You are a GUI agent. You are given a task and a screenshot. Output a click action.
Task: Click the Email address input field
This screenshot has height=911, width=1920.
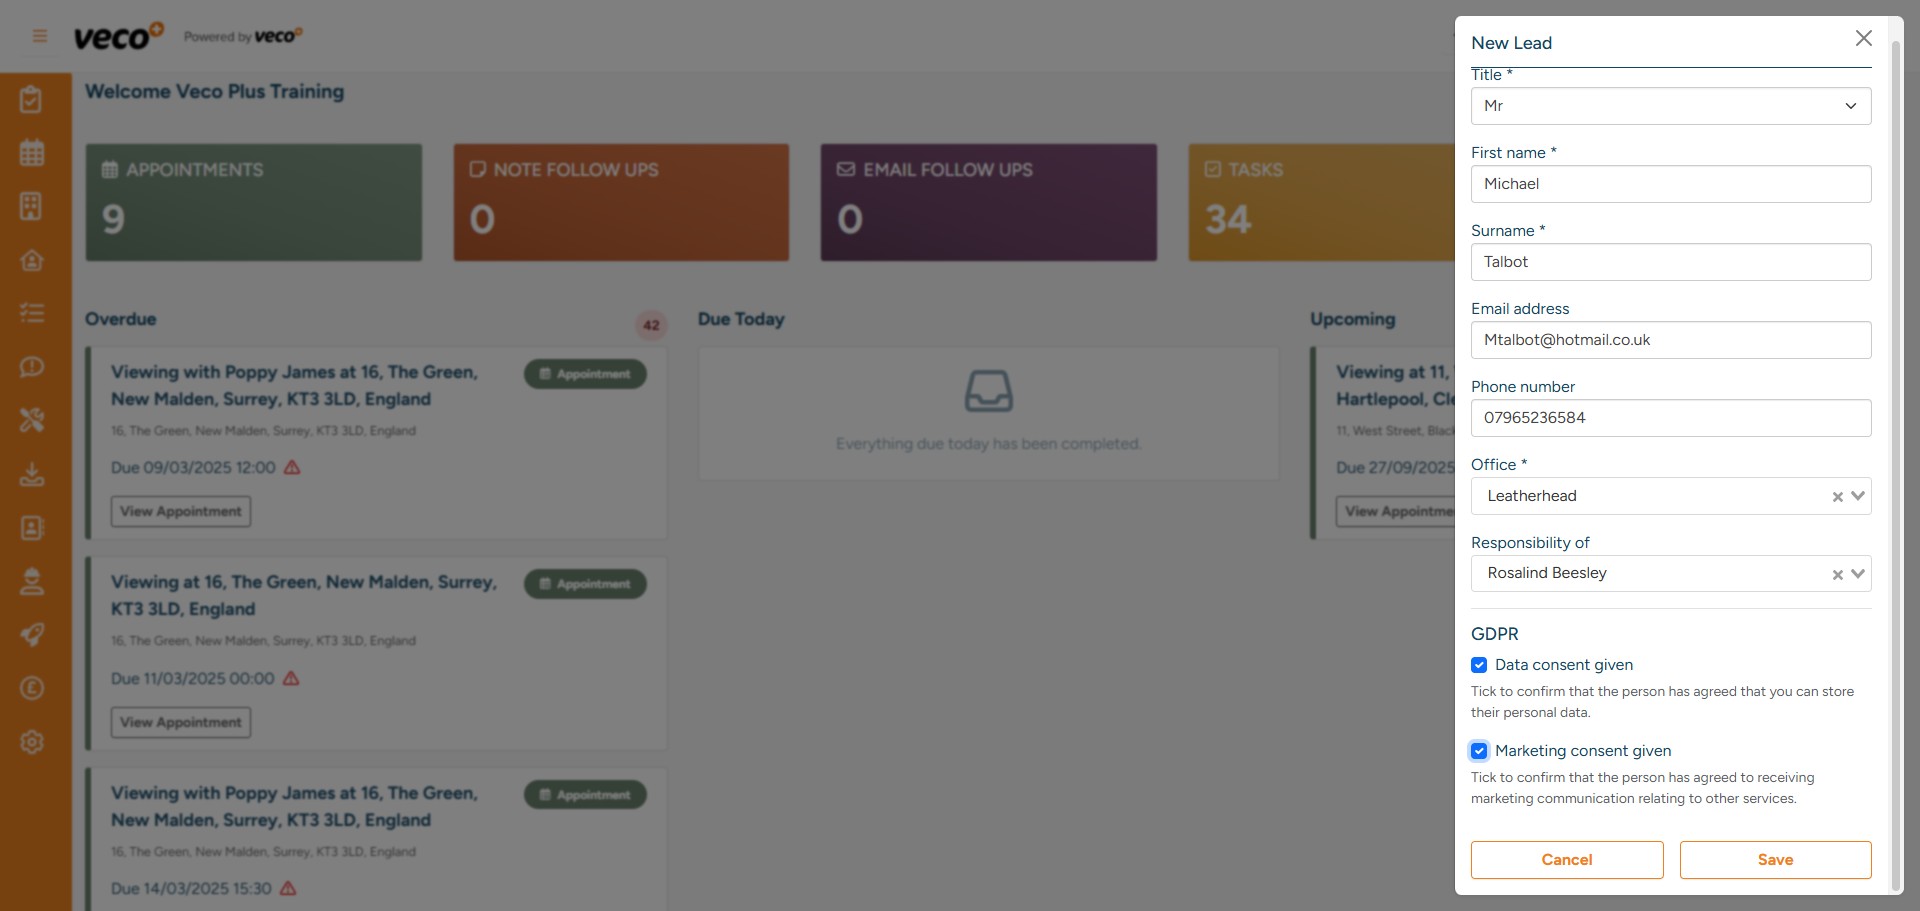pyautogui.click(x=1670, y=340)
